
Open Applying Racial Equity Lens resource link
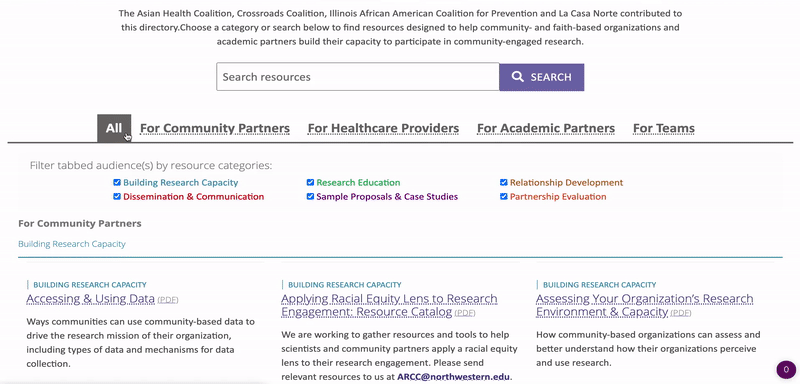(x=389, y=305)
